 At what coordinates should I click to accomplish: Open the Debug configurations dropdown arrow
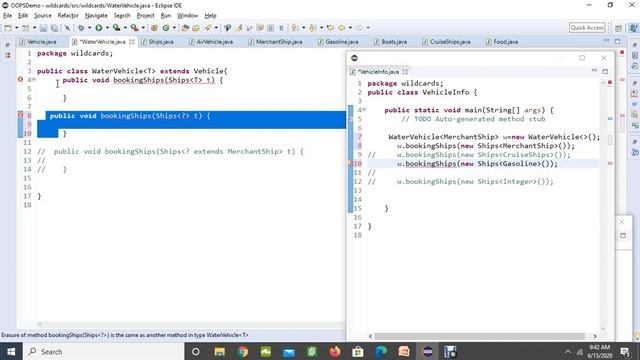(89, 28)
